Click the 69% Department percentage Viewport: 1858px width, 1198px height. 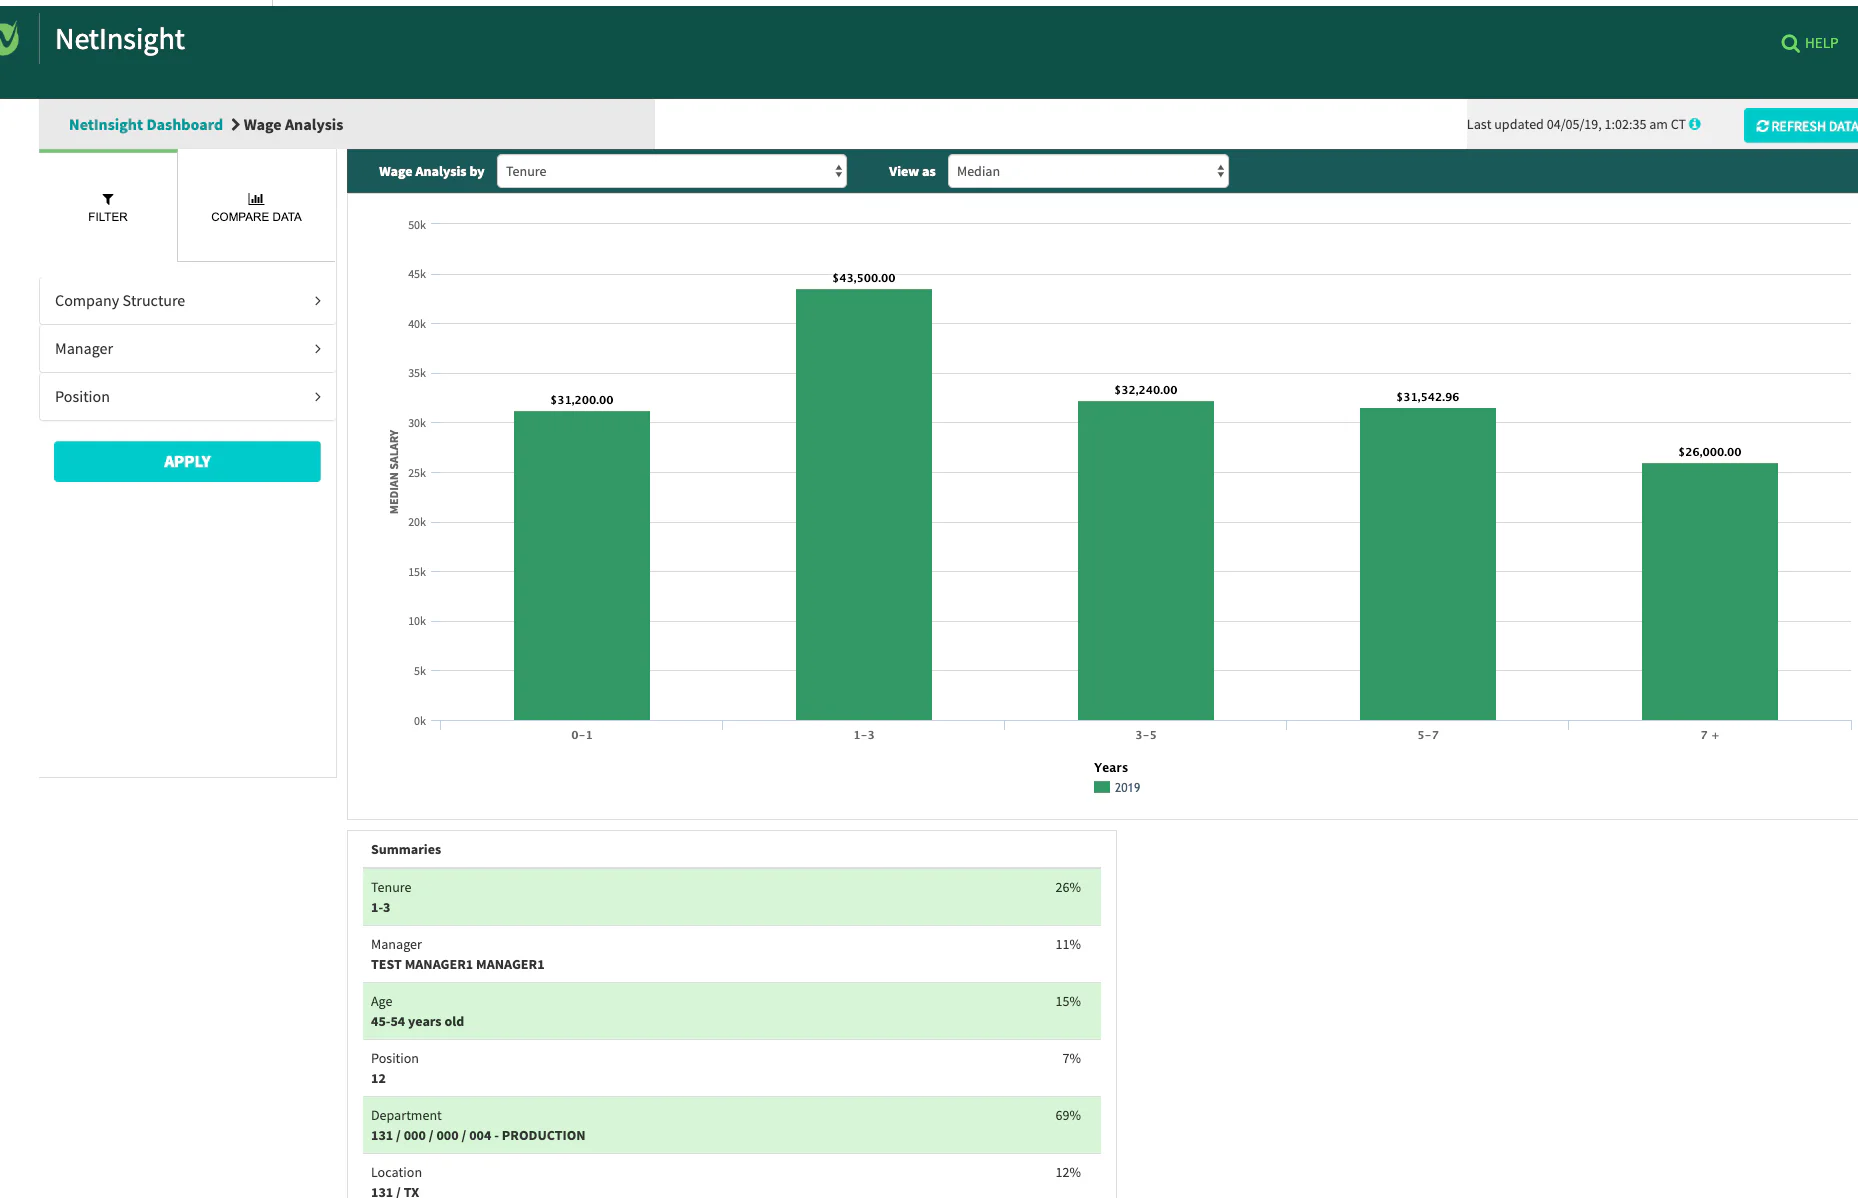click(1068, 1115)
